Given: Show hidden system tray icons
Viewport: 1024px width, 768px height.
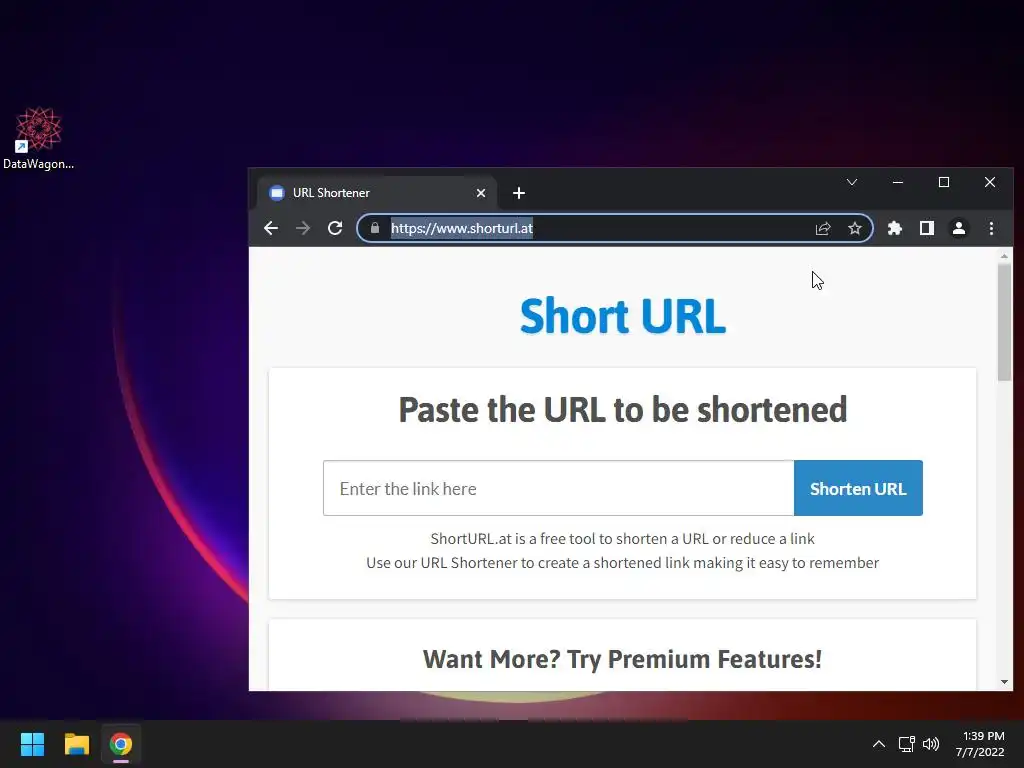Looking at the screenshot, I should pos(879,744).
